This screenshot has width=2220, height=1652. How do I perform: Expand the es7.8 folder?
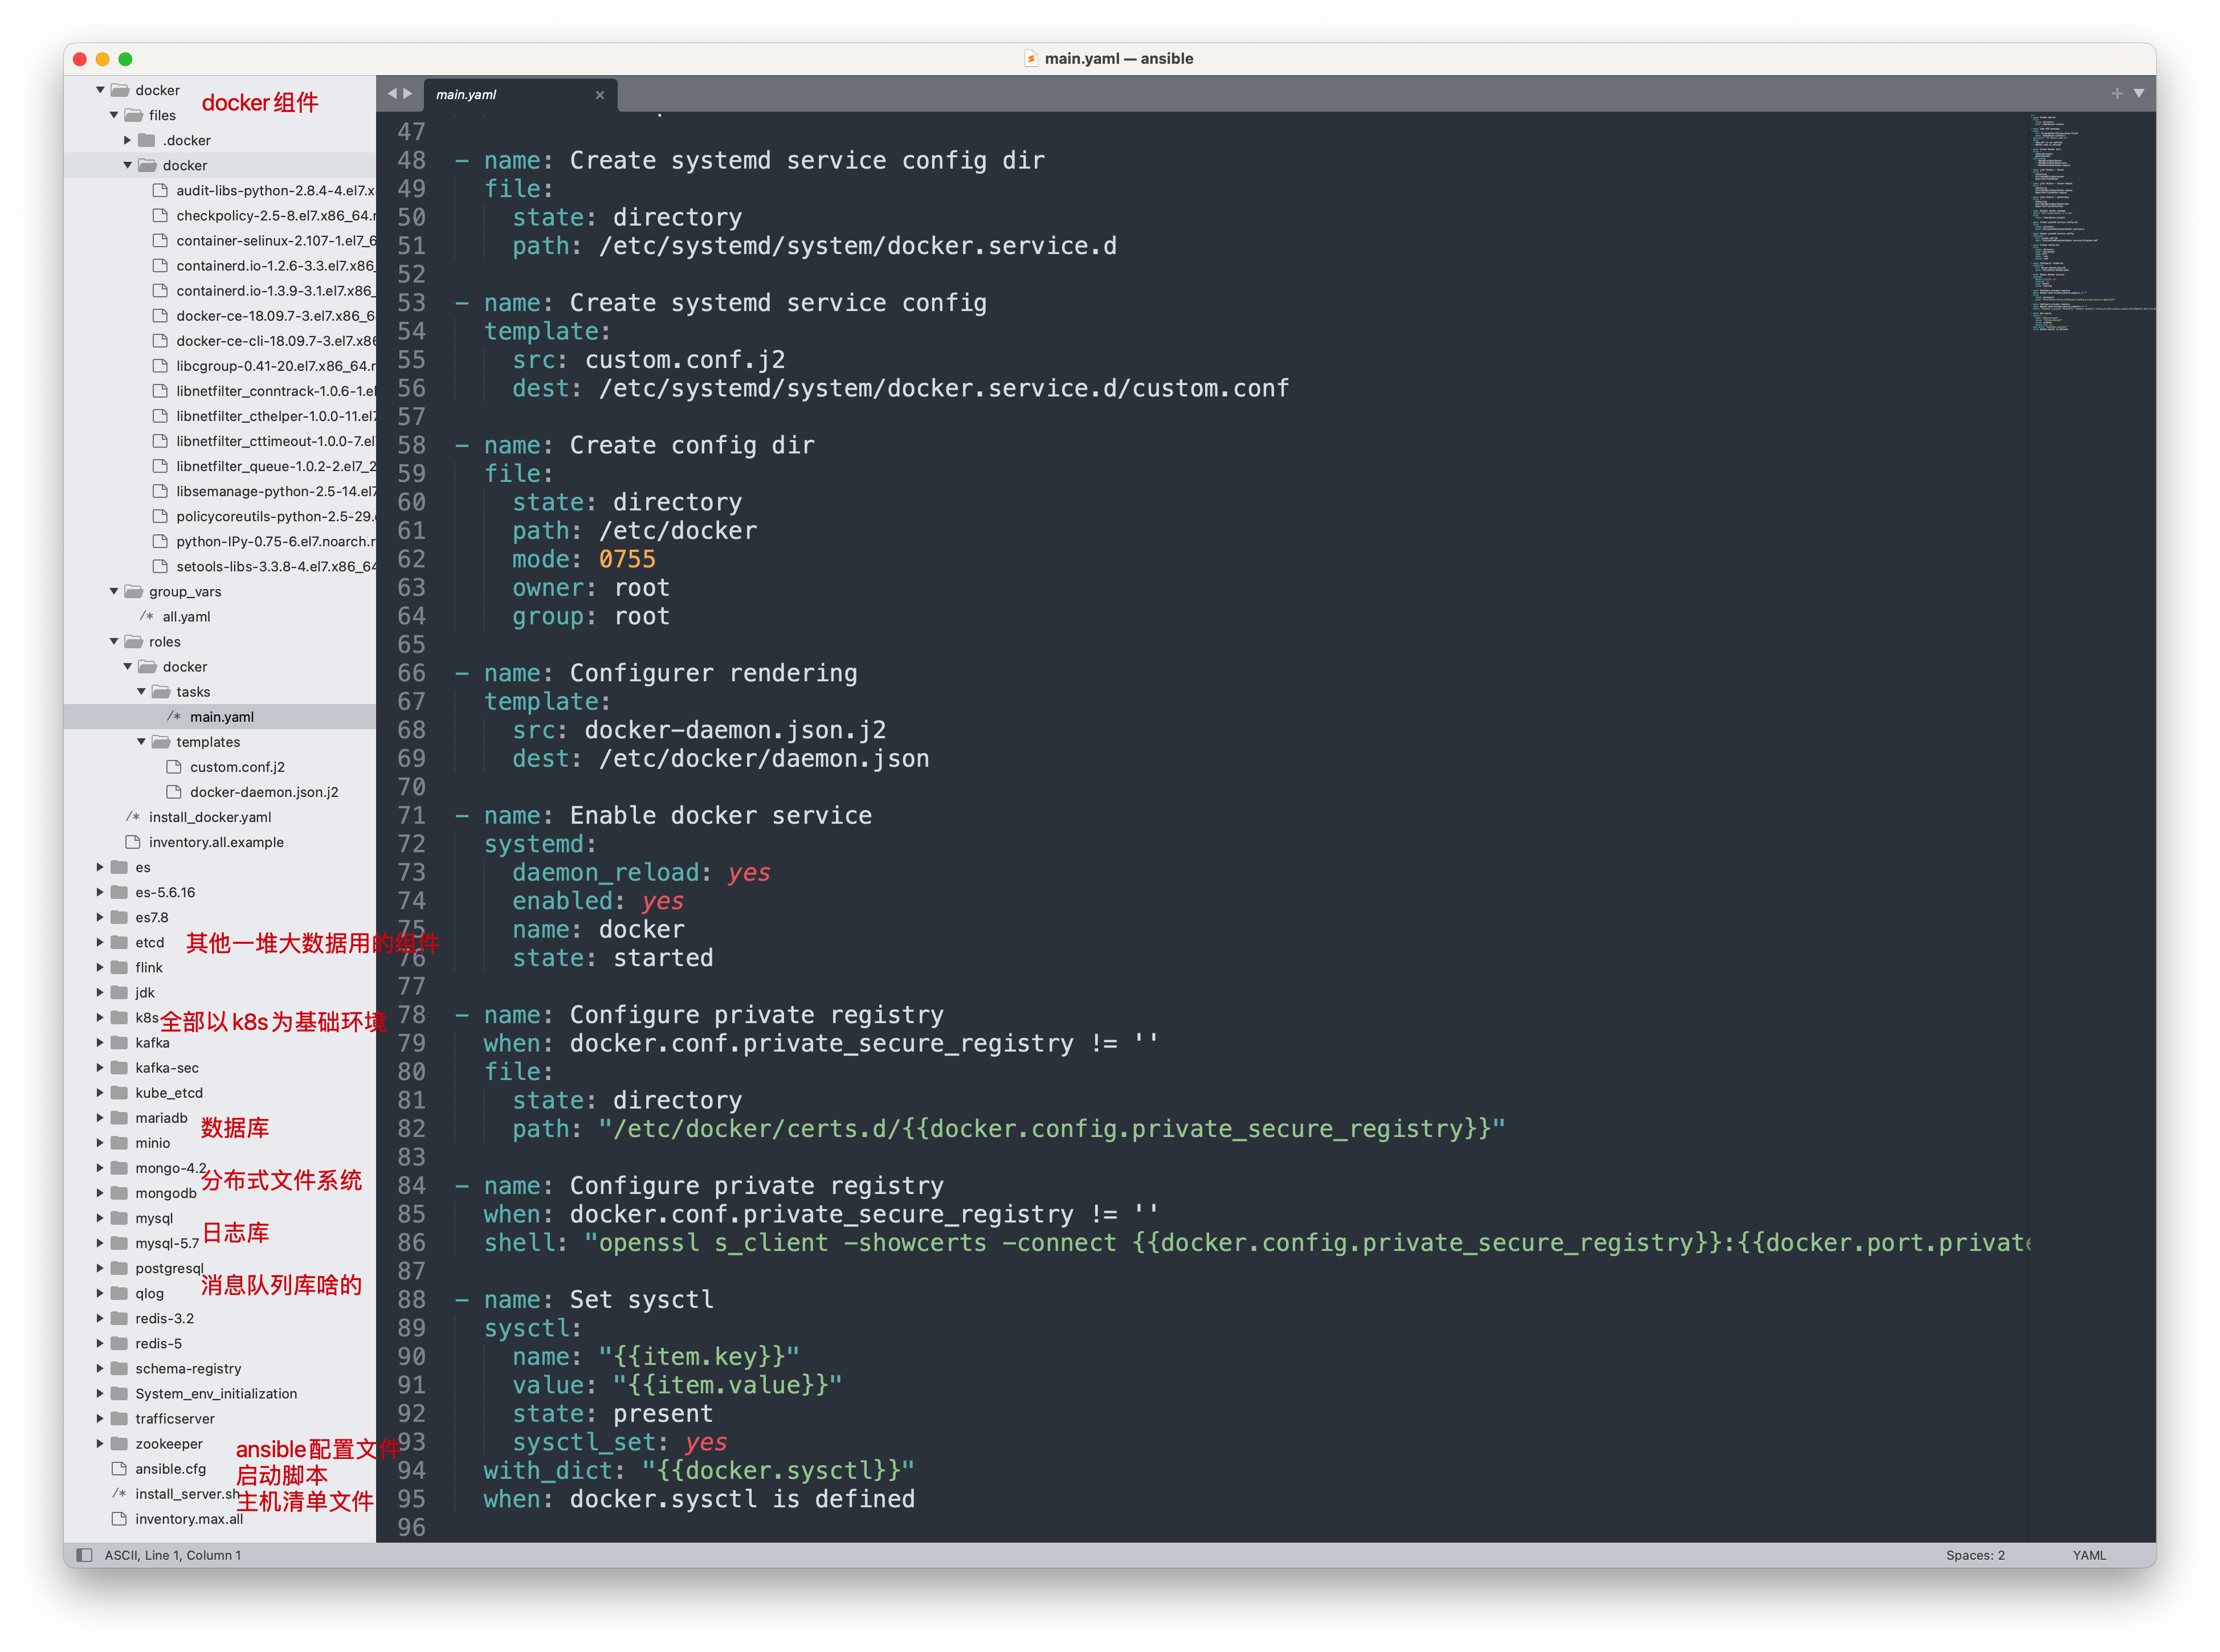click(100, 917)
